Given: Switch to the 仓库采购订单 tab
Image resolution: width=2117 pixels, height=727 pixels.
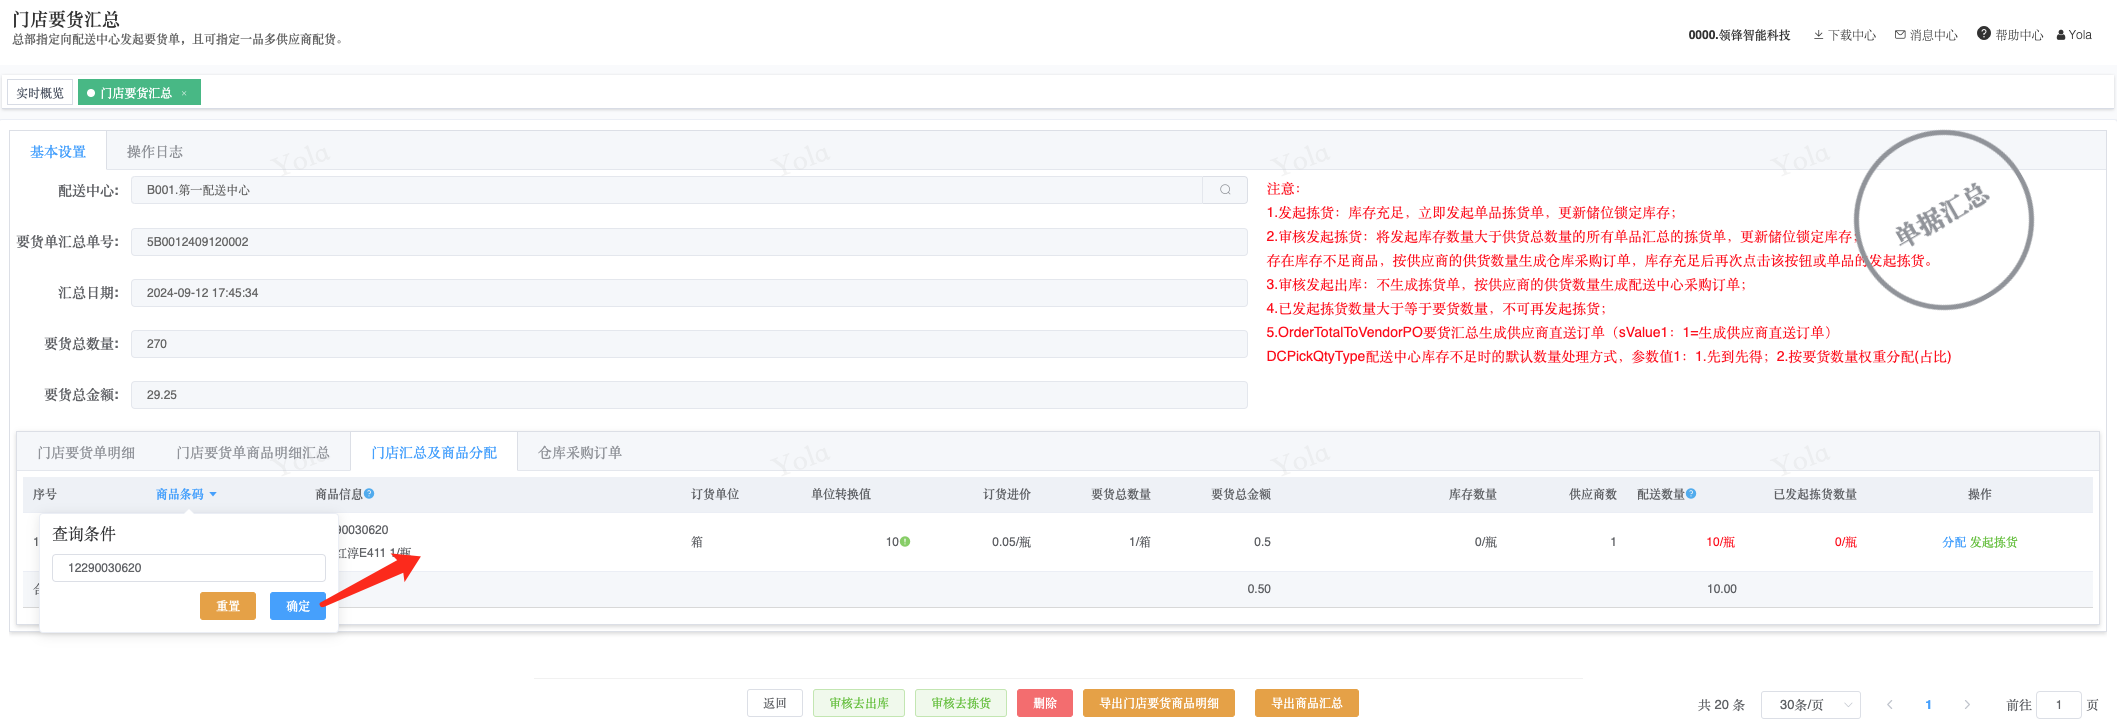Looking at the screenshot, I should (580, 453).
